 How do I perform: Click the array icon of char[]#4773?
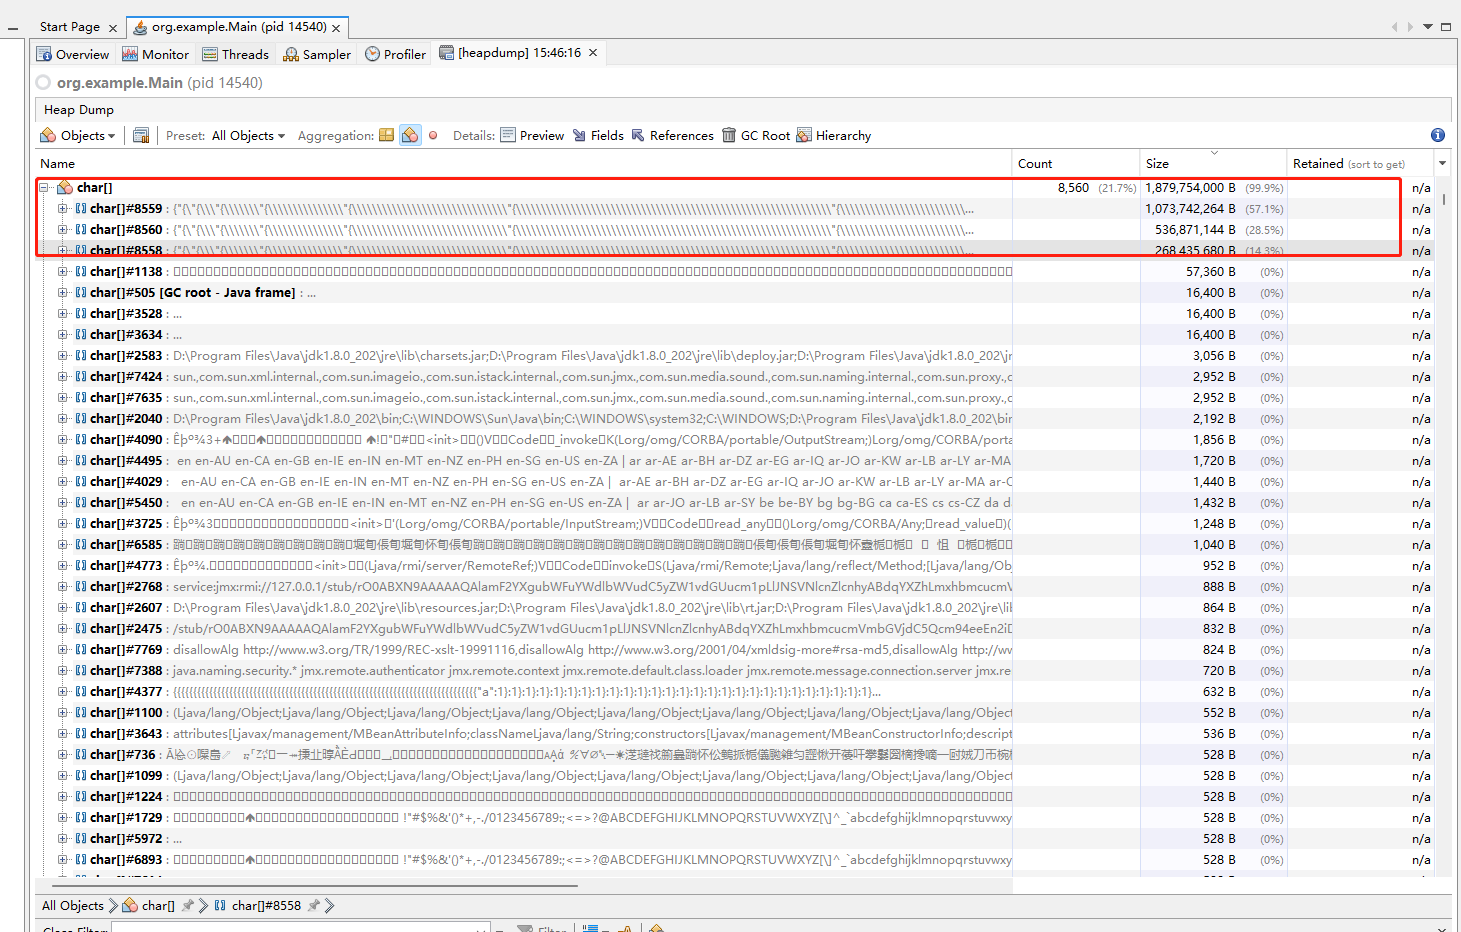click(x=81, y=566)
